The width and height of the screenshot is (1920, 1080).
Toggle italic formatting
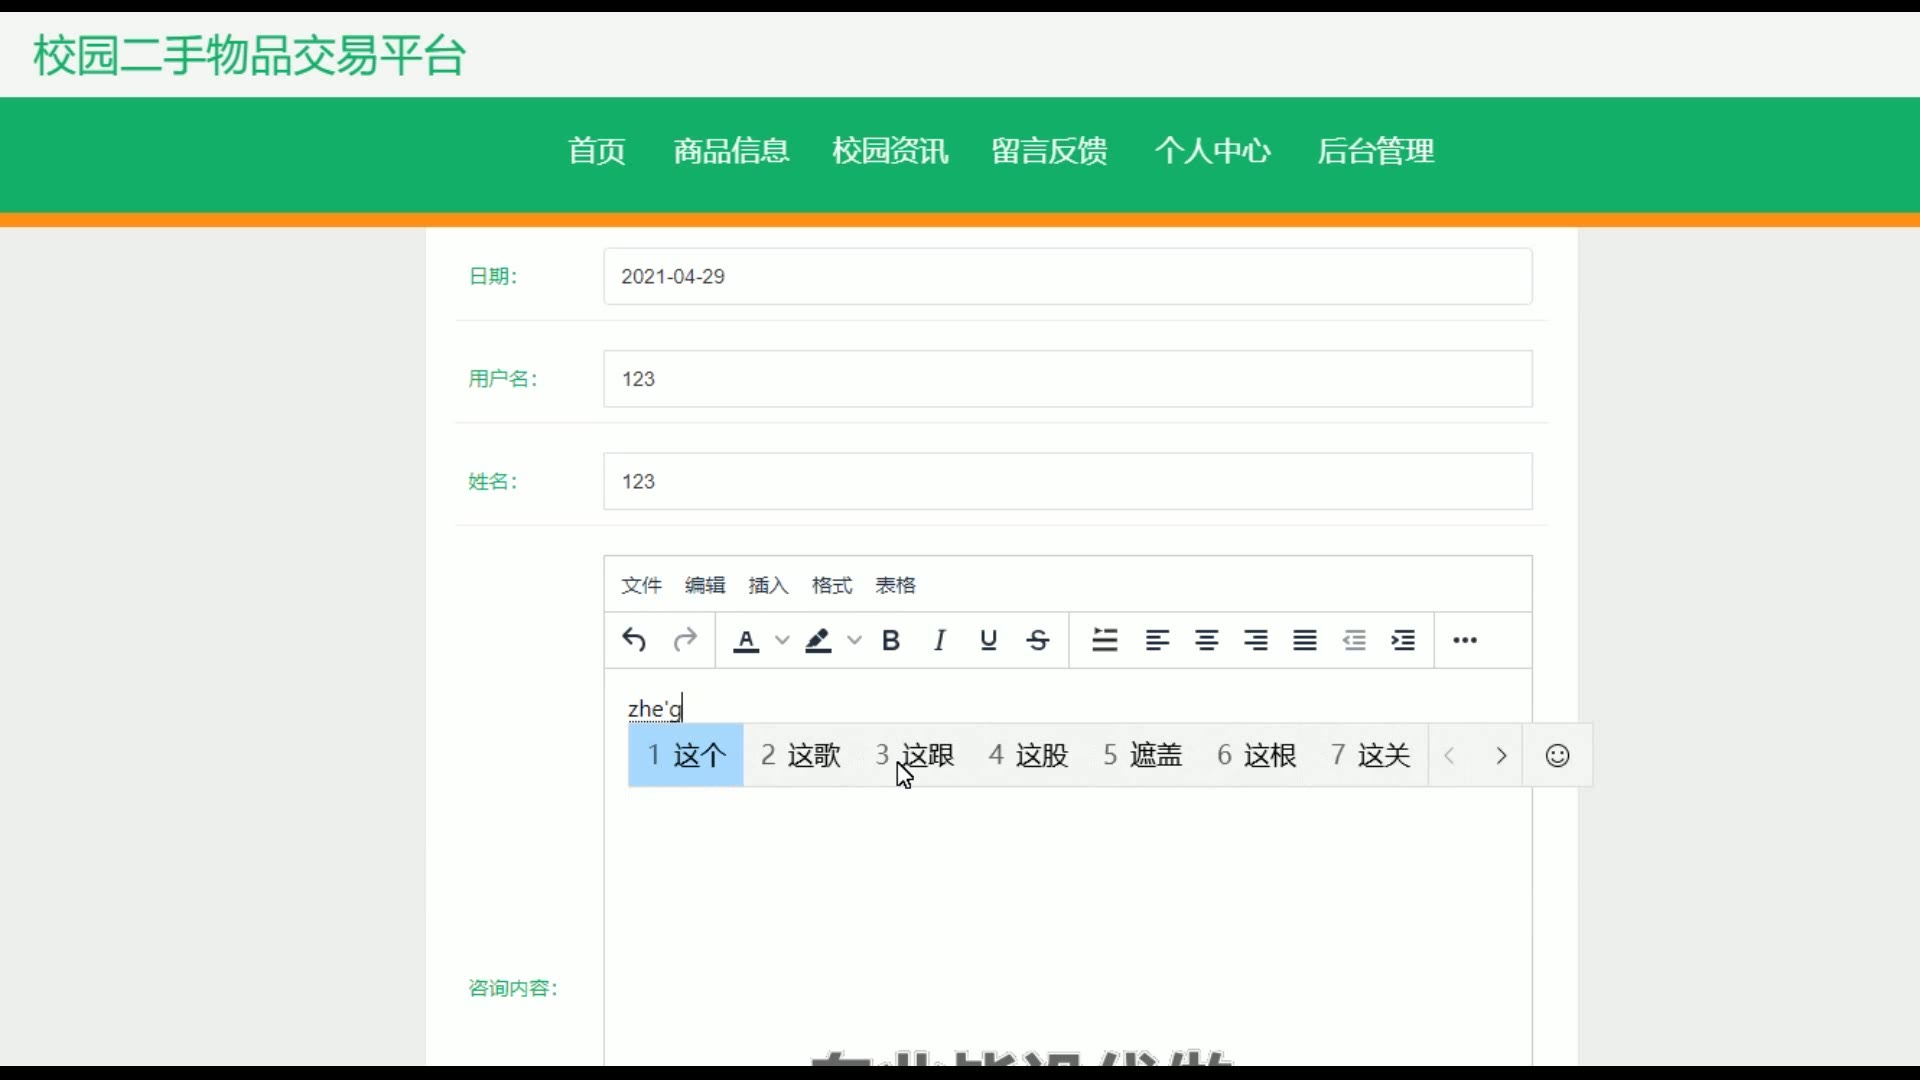[x=940, y=640]
